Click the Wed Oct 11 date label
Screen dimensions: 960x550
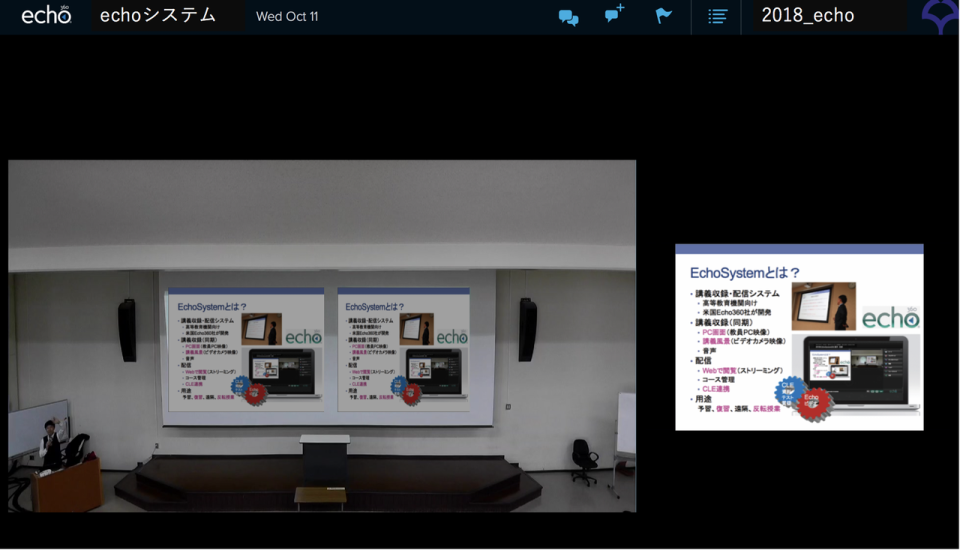(x=287, y=17)
